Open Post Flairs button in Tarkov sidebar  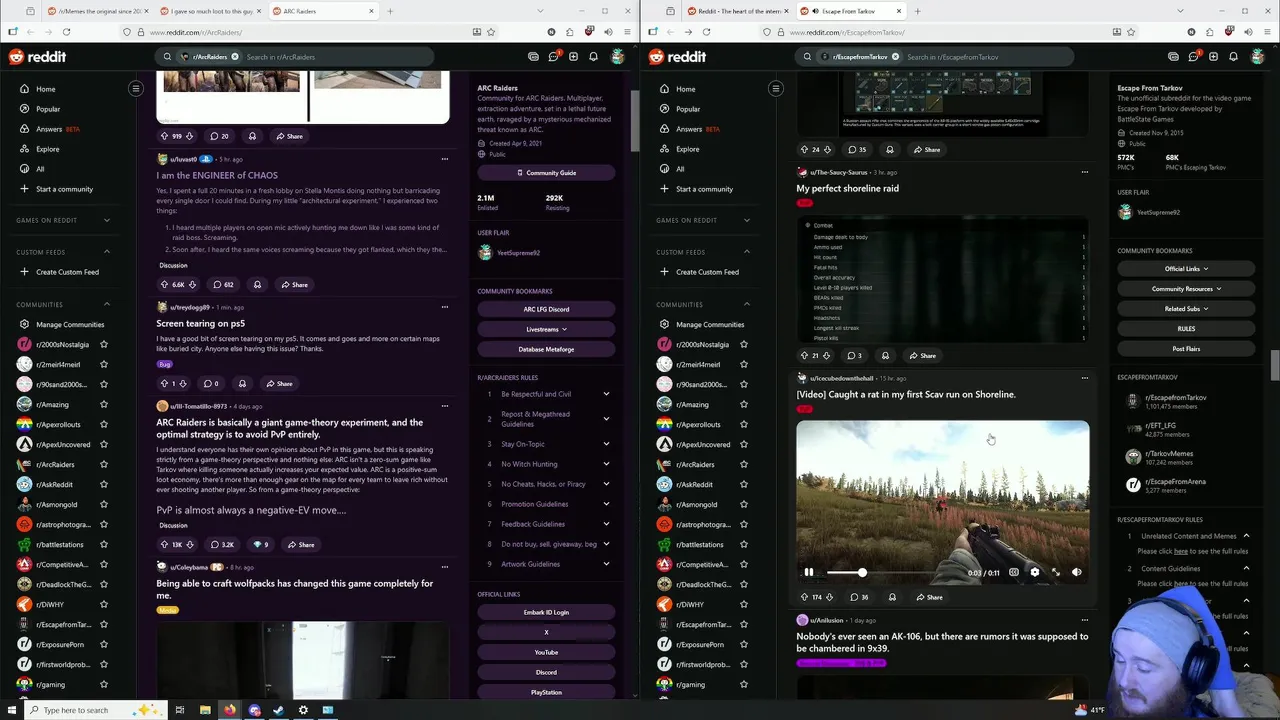(x=1186, y=349)
